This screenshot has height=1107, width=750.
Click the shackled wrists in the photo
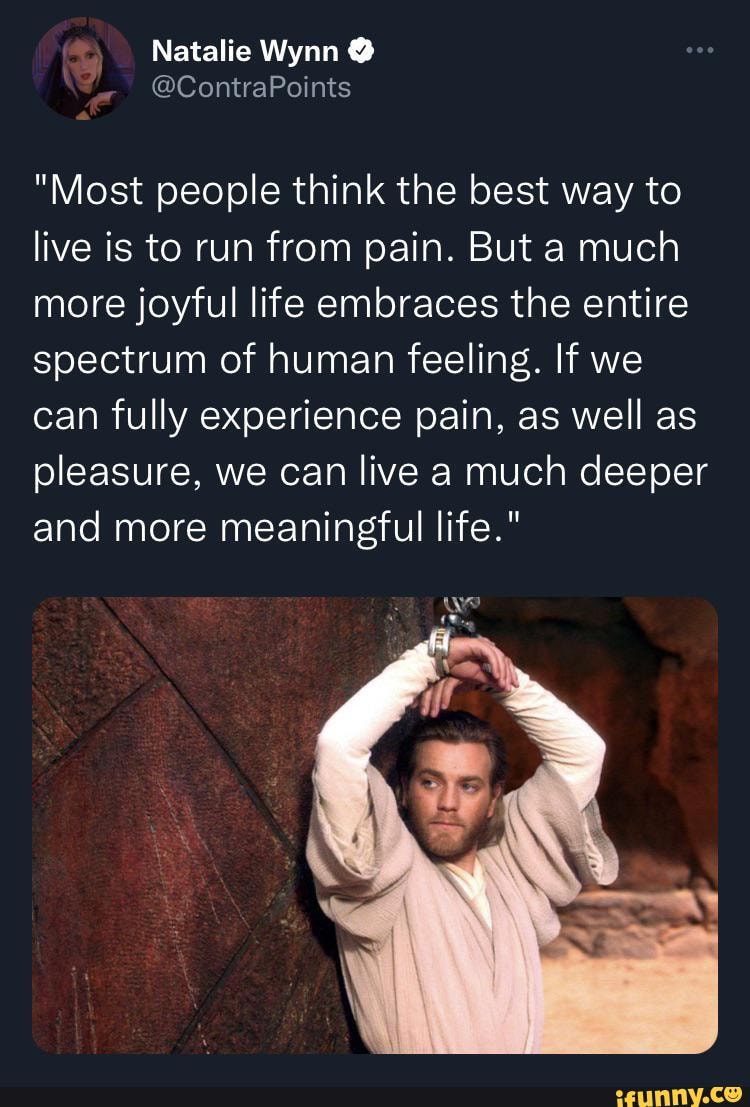coord(470,660)
